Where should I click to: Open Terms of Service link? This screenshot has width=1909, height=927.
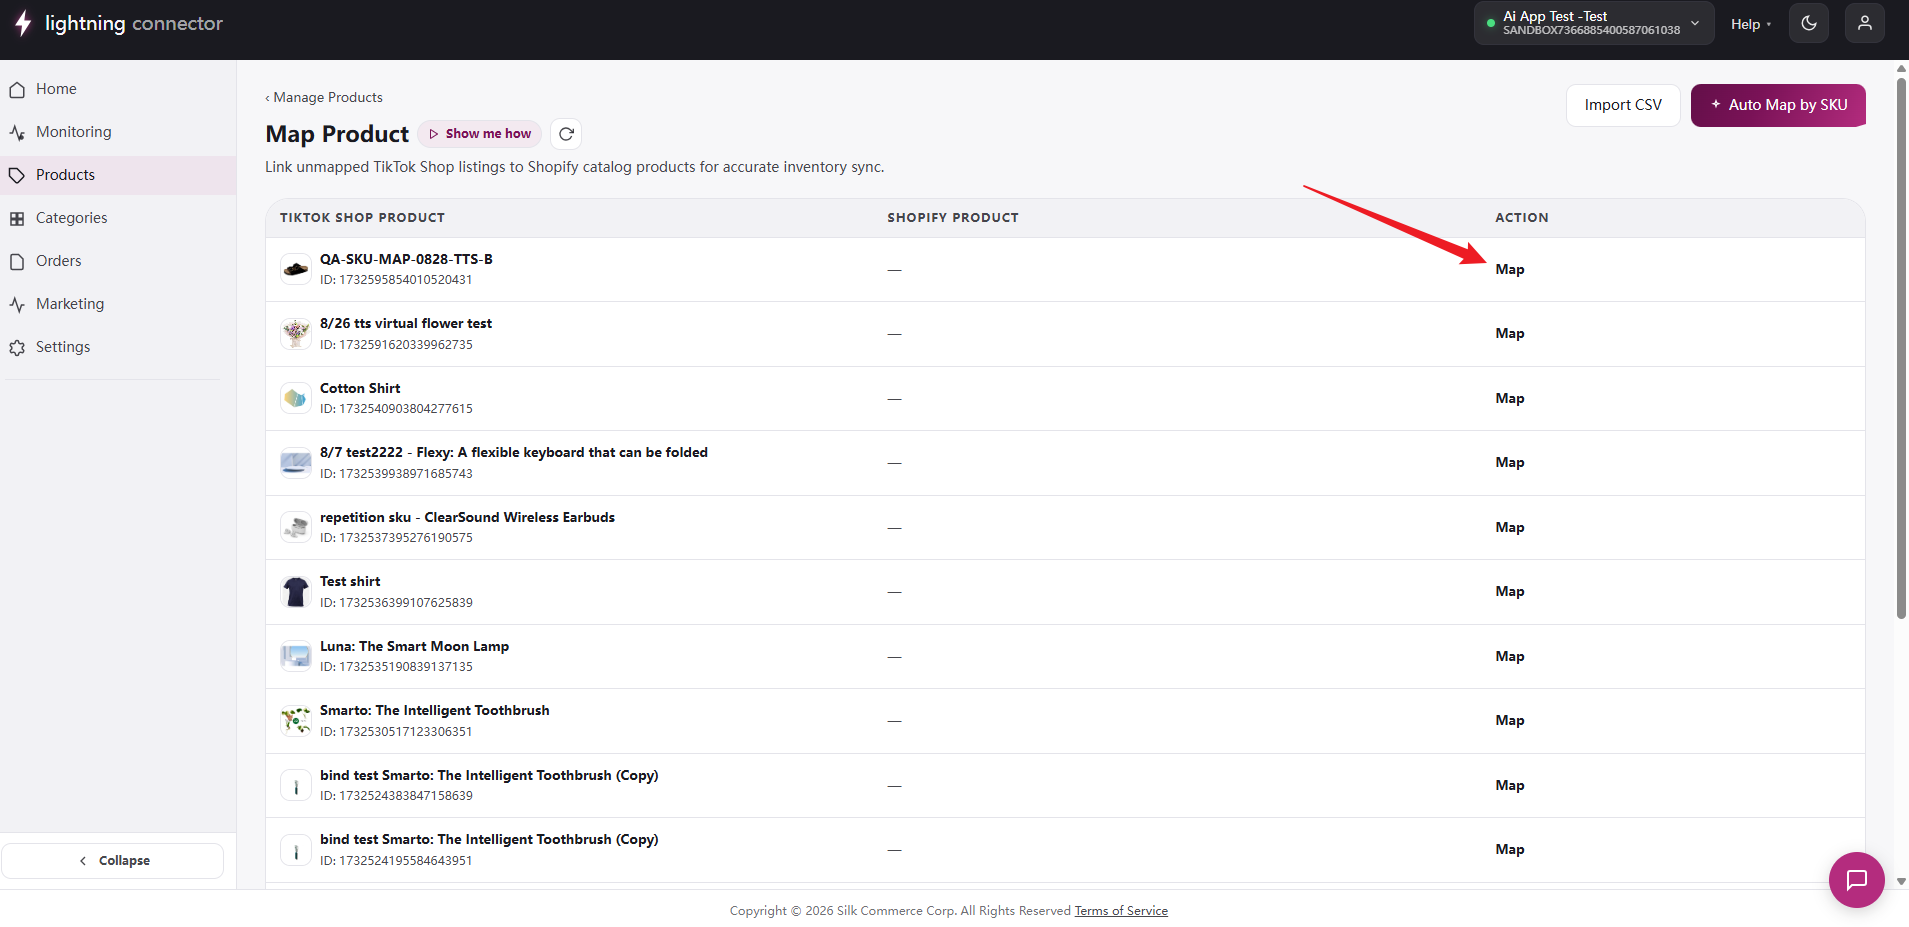click(1121, 911)
